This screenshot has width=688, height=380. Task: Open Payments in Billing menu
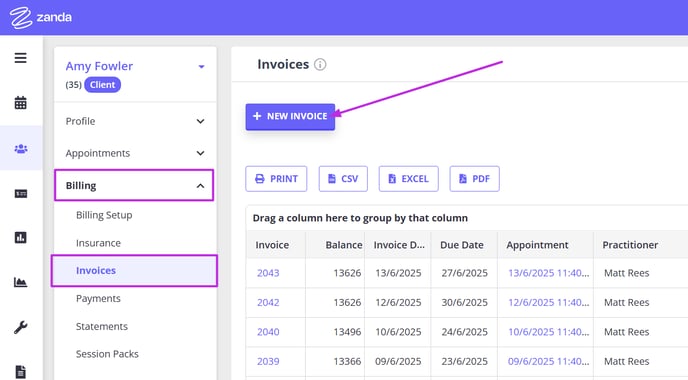click(x=98, y=298)
